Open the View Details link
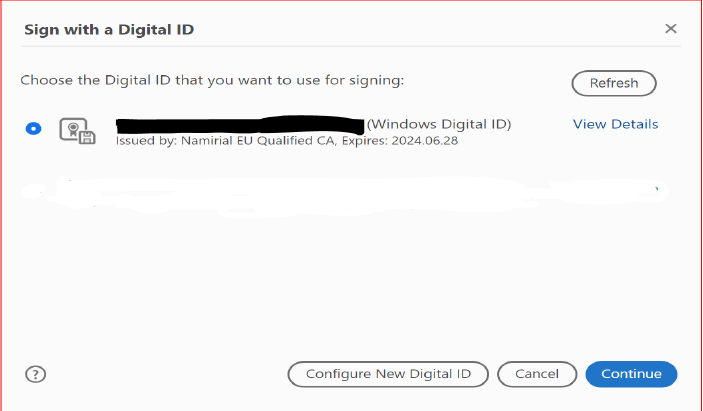The height and width of the screenshot is (411, 703). coord(616,124)
